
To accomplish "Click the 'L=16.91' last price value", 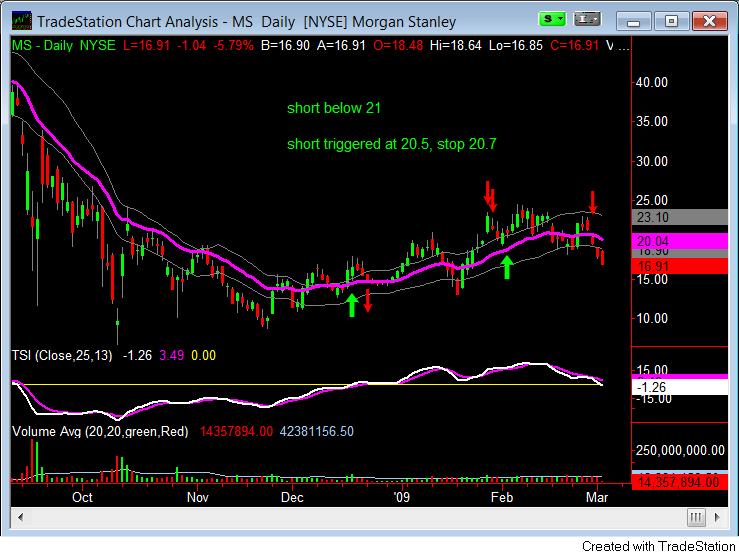I will point(147,46).
